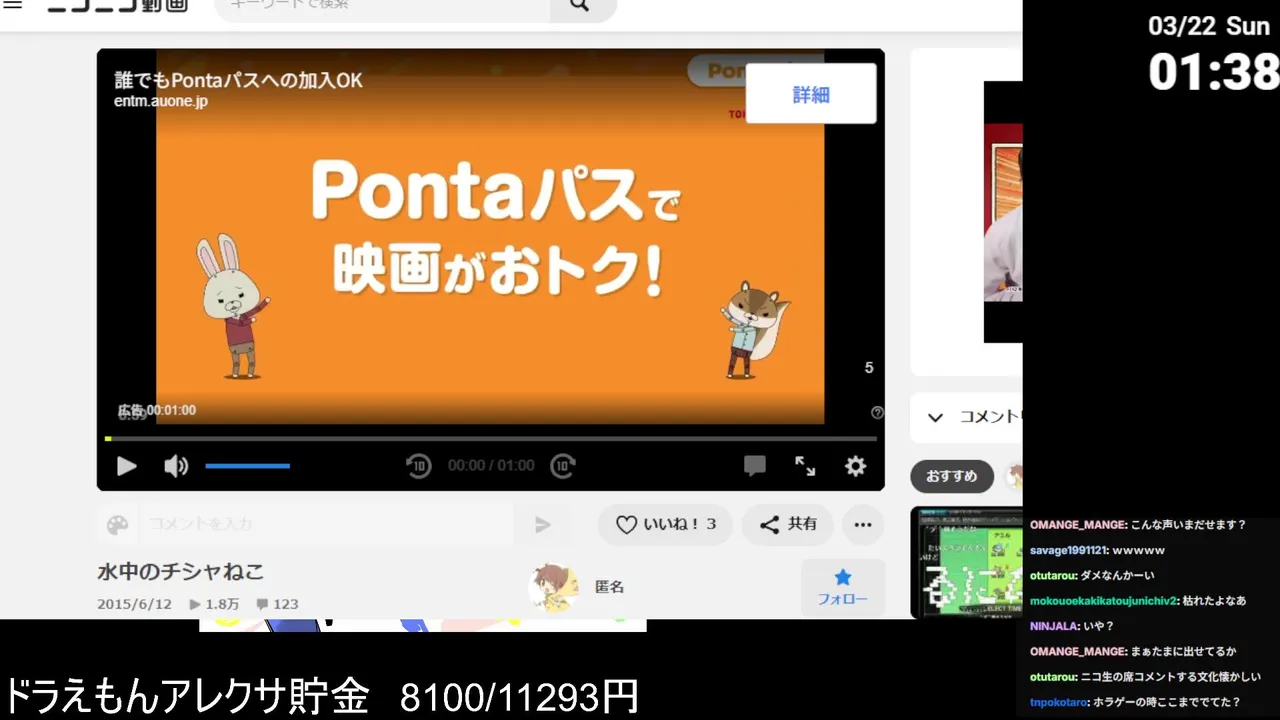The height and width of the screenshot is (720, 1280).
Task: Send comment with the arrow button
Action: click(542, 525)
